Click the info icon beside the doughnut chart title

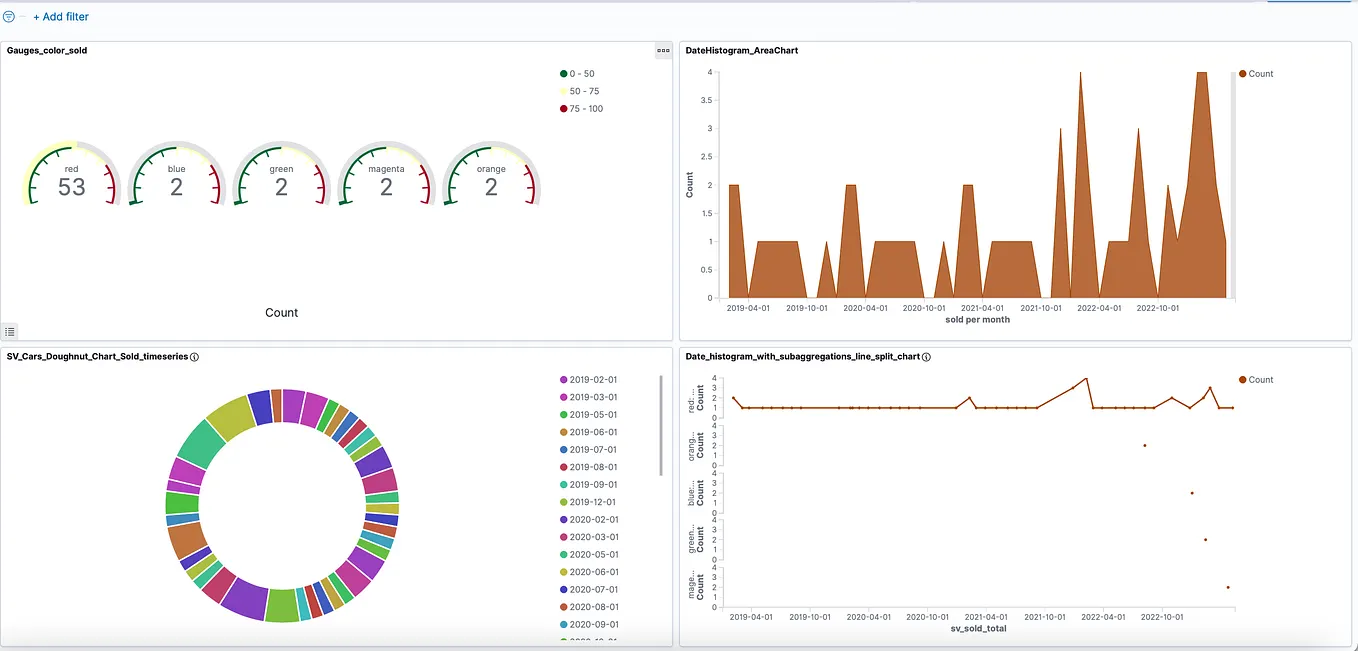point(193,356)
